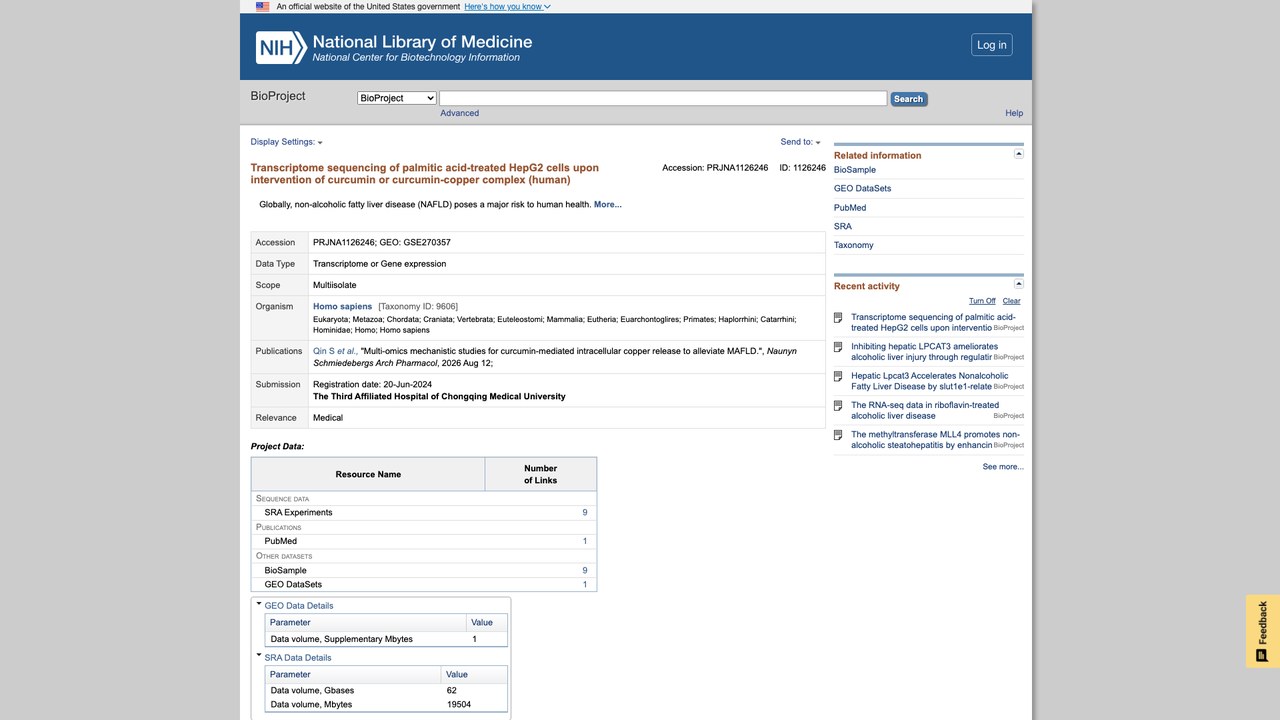Collapse the Related information panel
This screenshot has height=720, width=1280.
(1019, 154)
